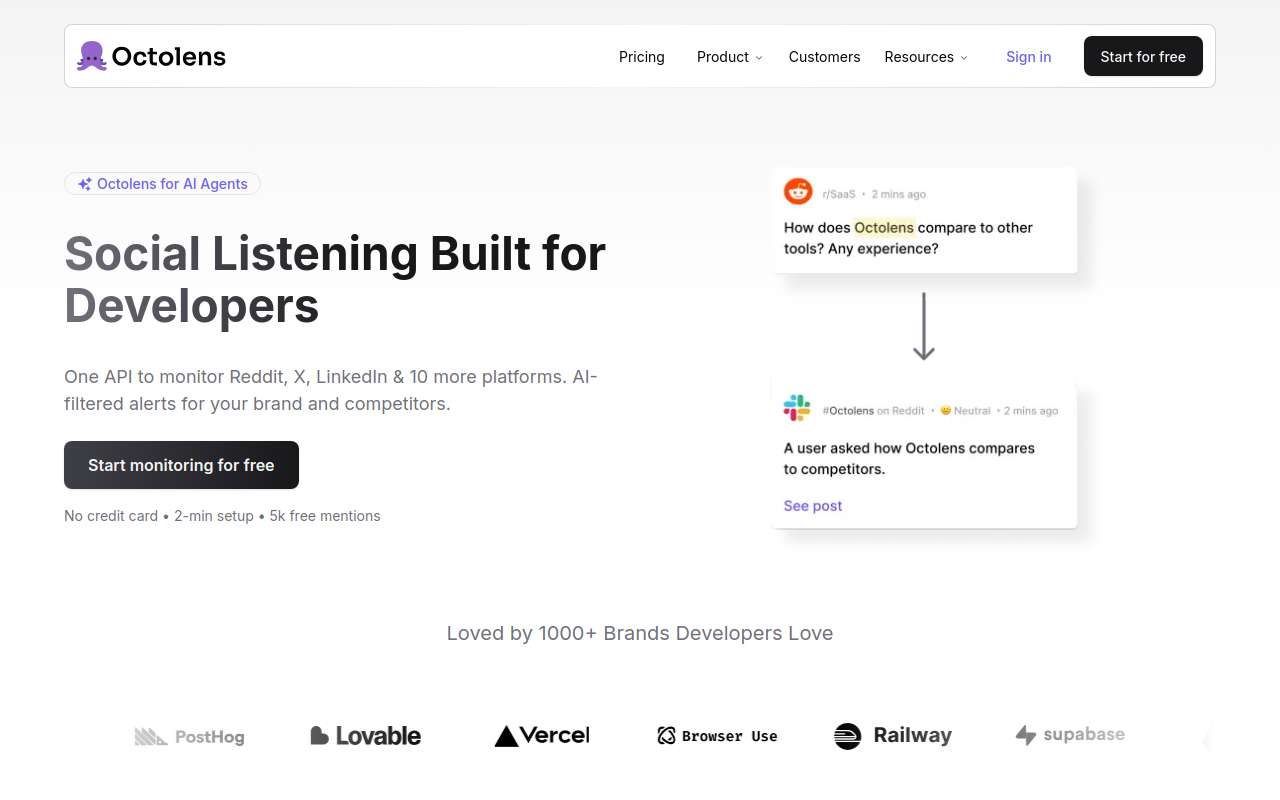Open the Octolens for AI Agents badge
The height and width of the screenshot is (800, 1280).
162,184
